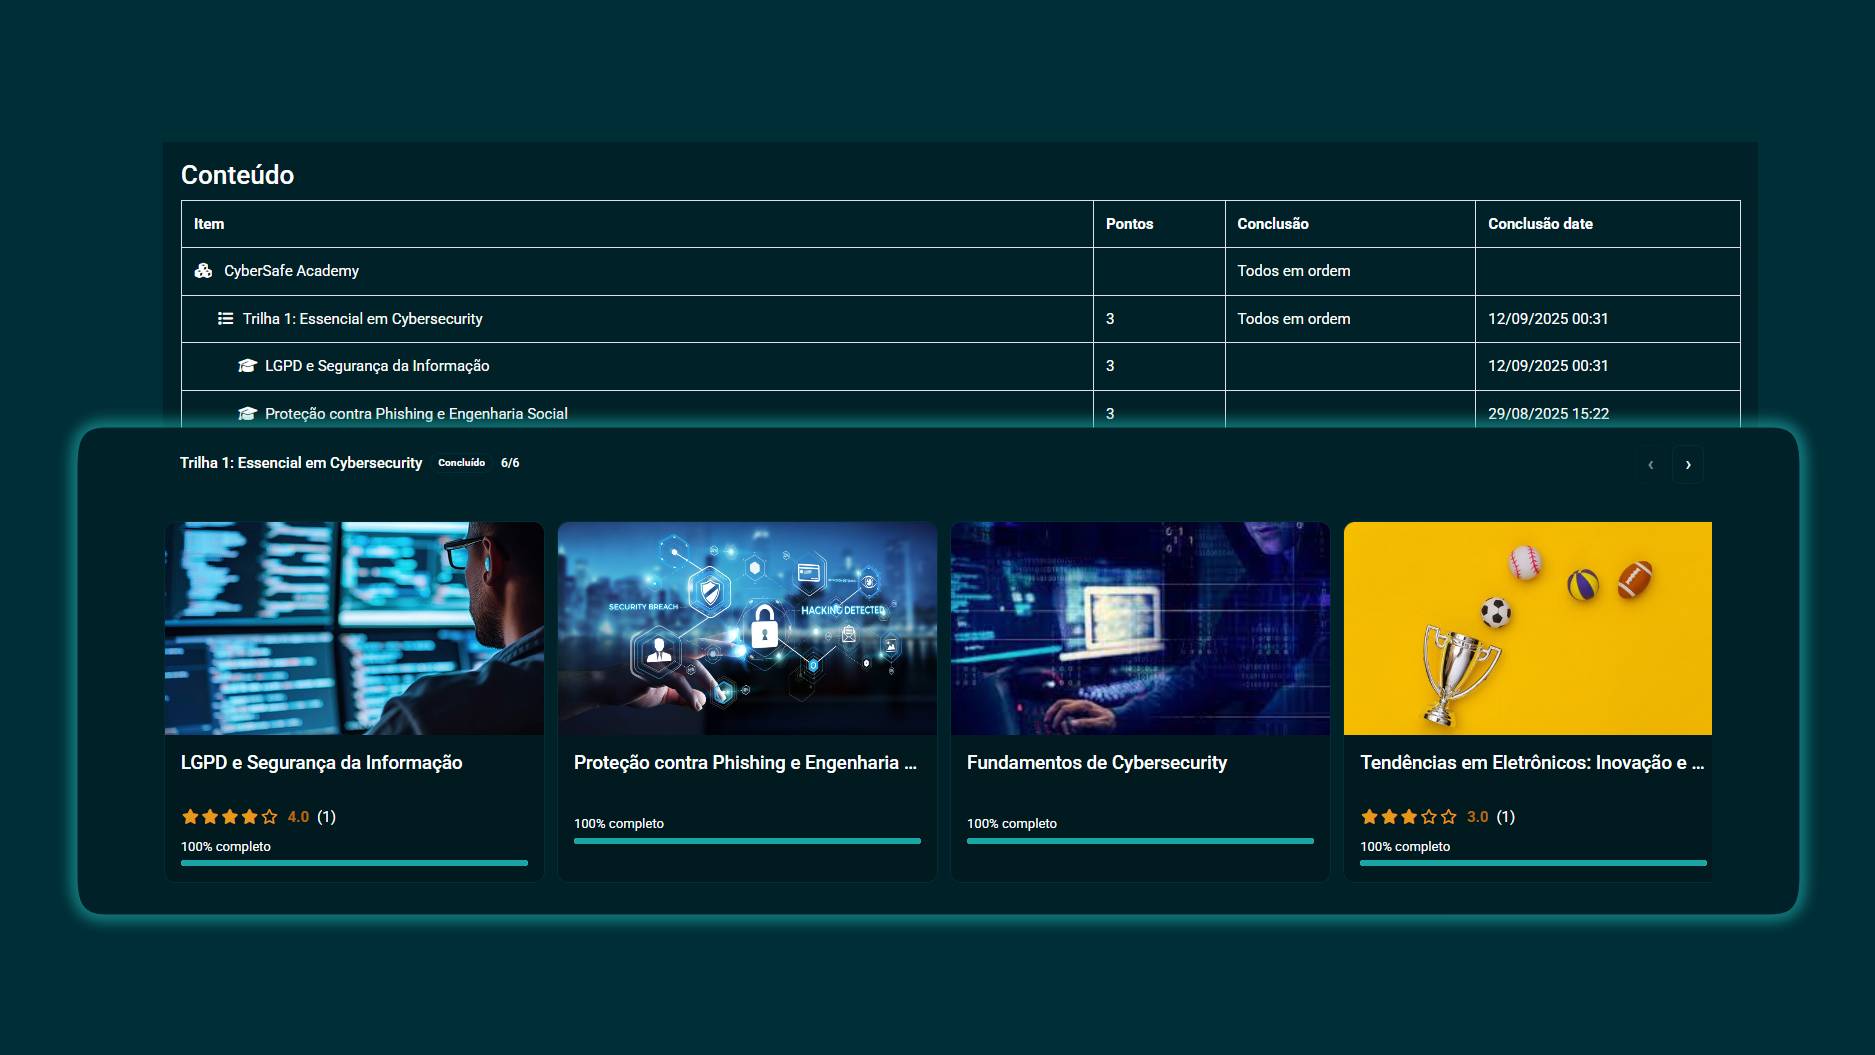Open Proteção contra Phishing table row link

click(x=416, y=414)
